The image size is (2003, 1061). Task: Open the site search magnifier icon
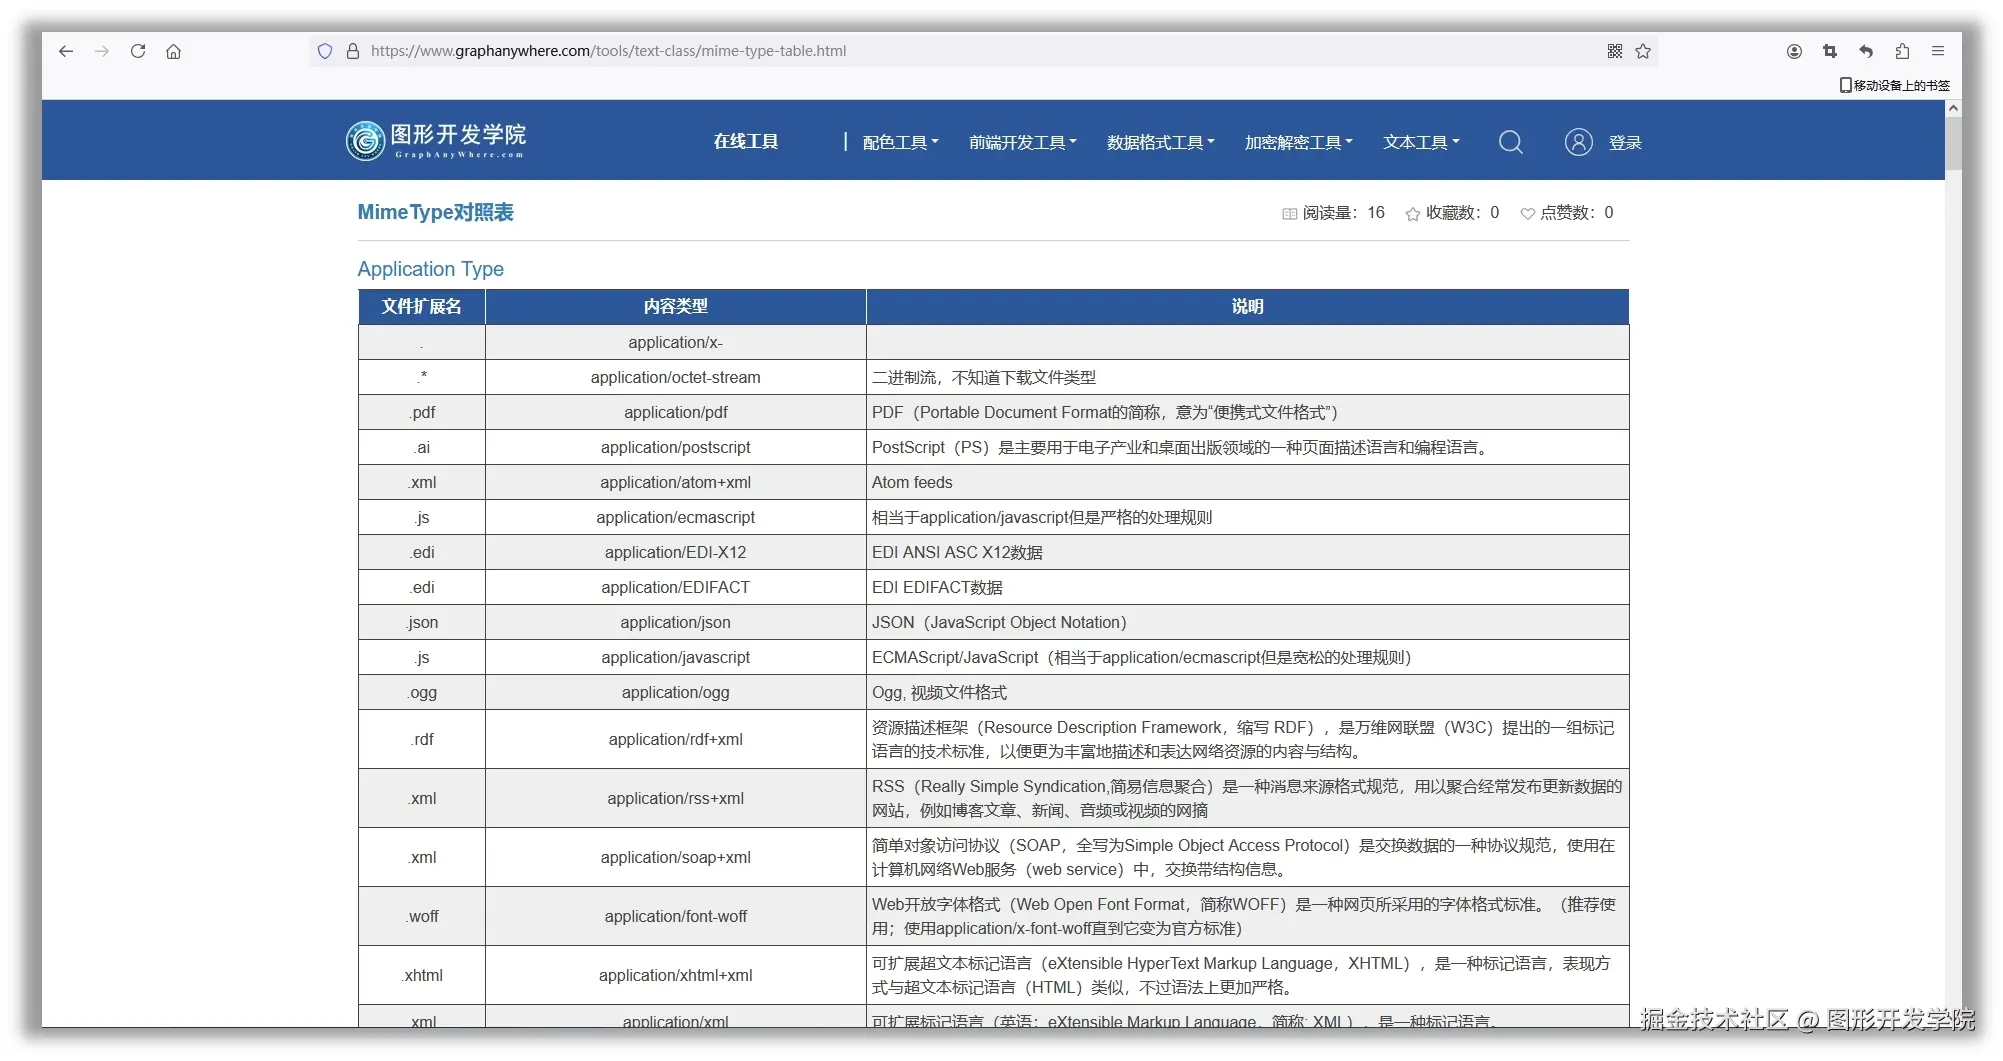(1510, 142)
